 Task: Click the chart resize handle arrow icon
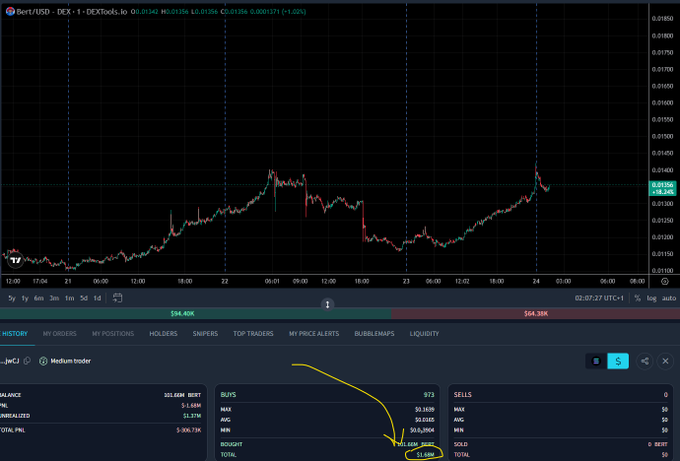coord(327,304)
